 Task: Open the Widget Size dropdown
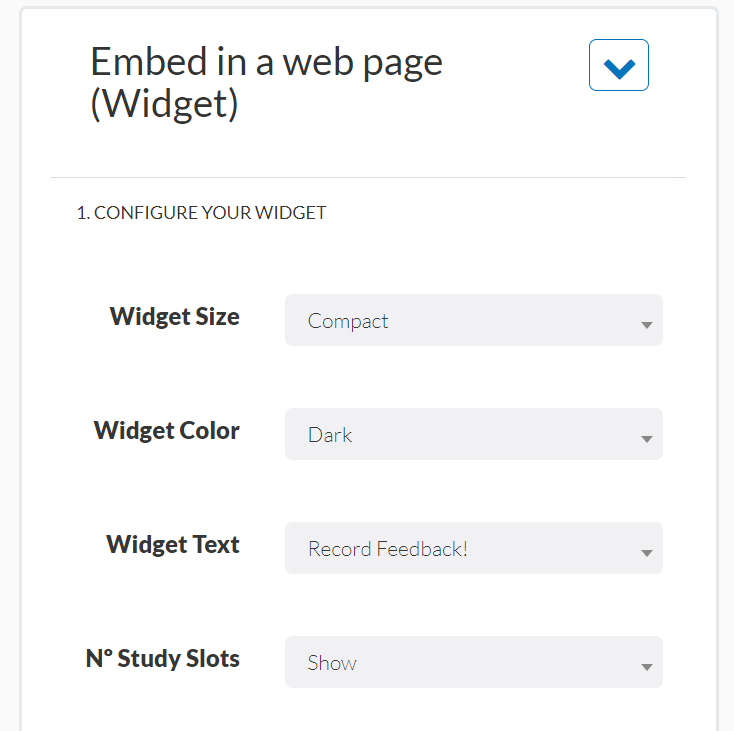[x=473, y=320]
